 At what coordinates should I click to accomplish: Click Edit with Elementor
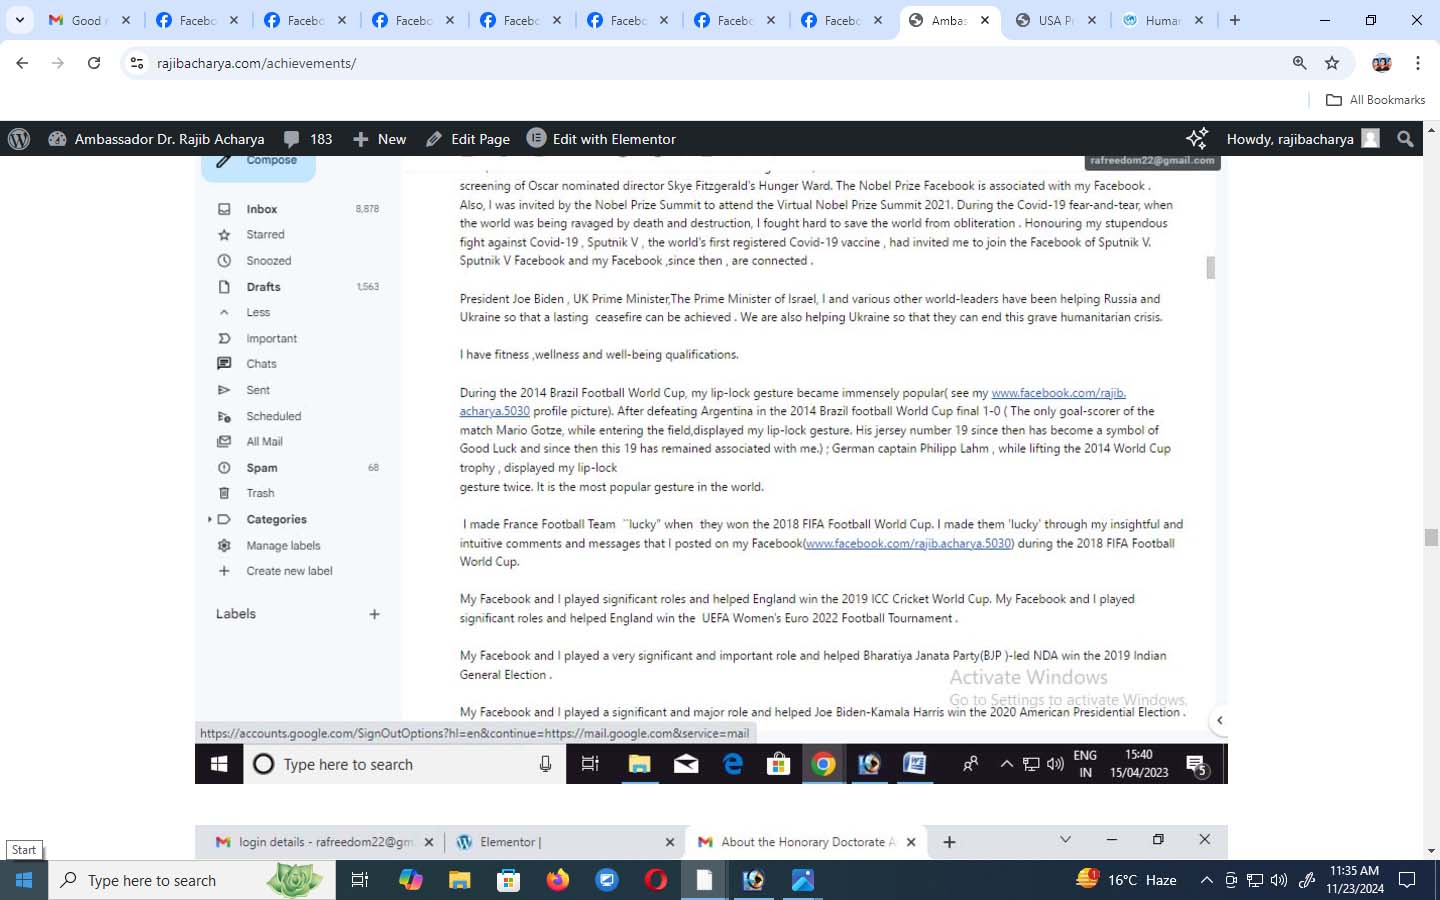[x=602, y=139]
